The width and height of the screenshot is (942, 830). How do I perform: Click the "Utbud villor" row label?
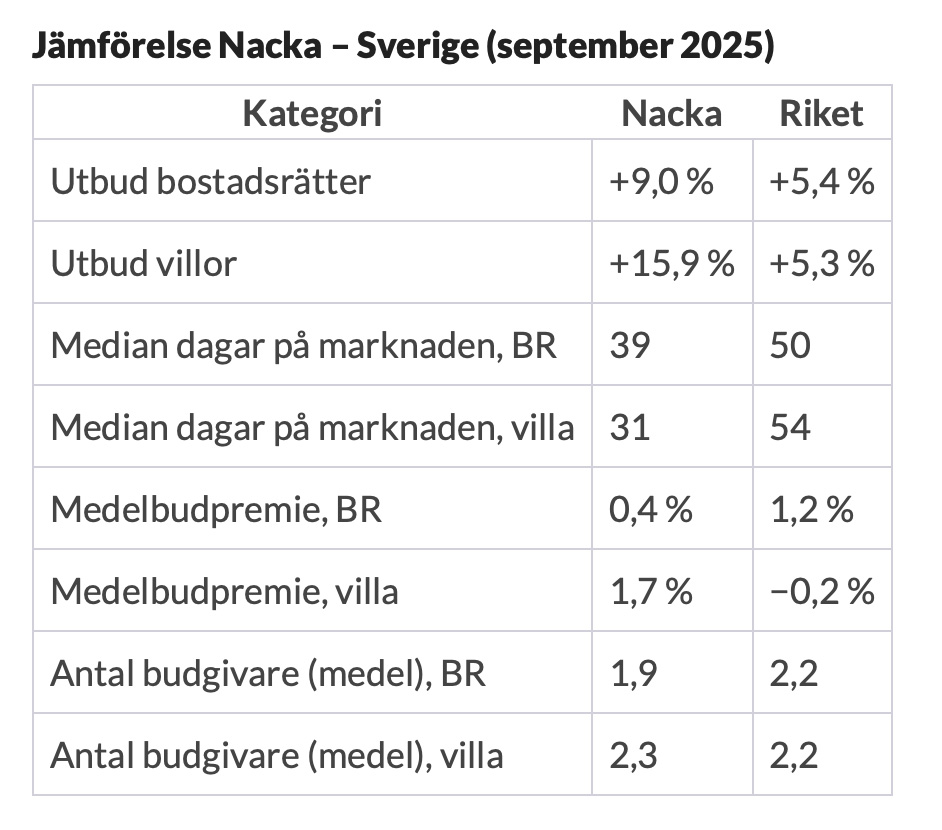coord(144,264)
